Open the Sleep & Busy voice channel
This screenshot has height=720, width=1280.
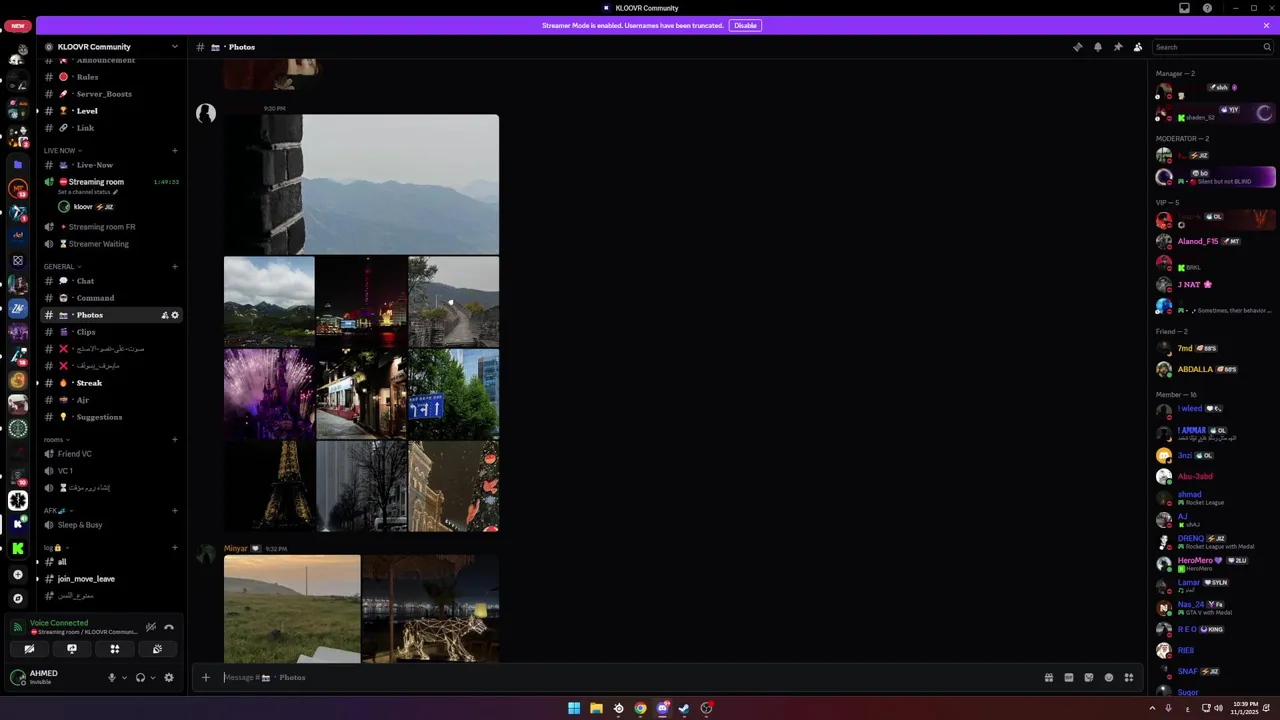(x=111, y=525)
